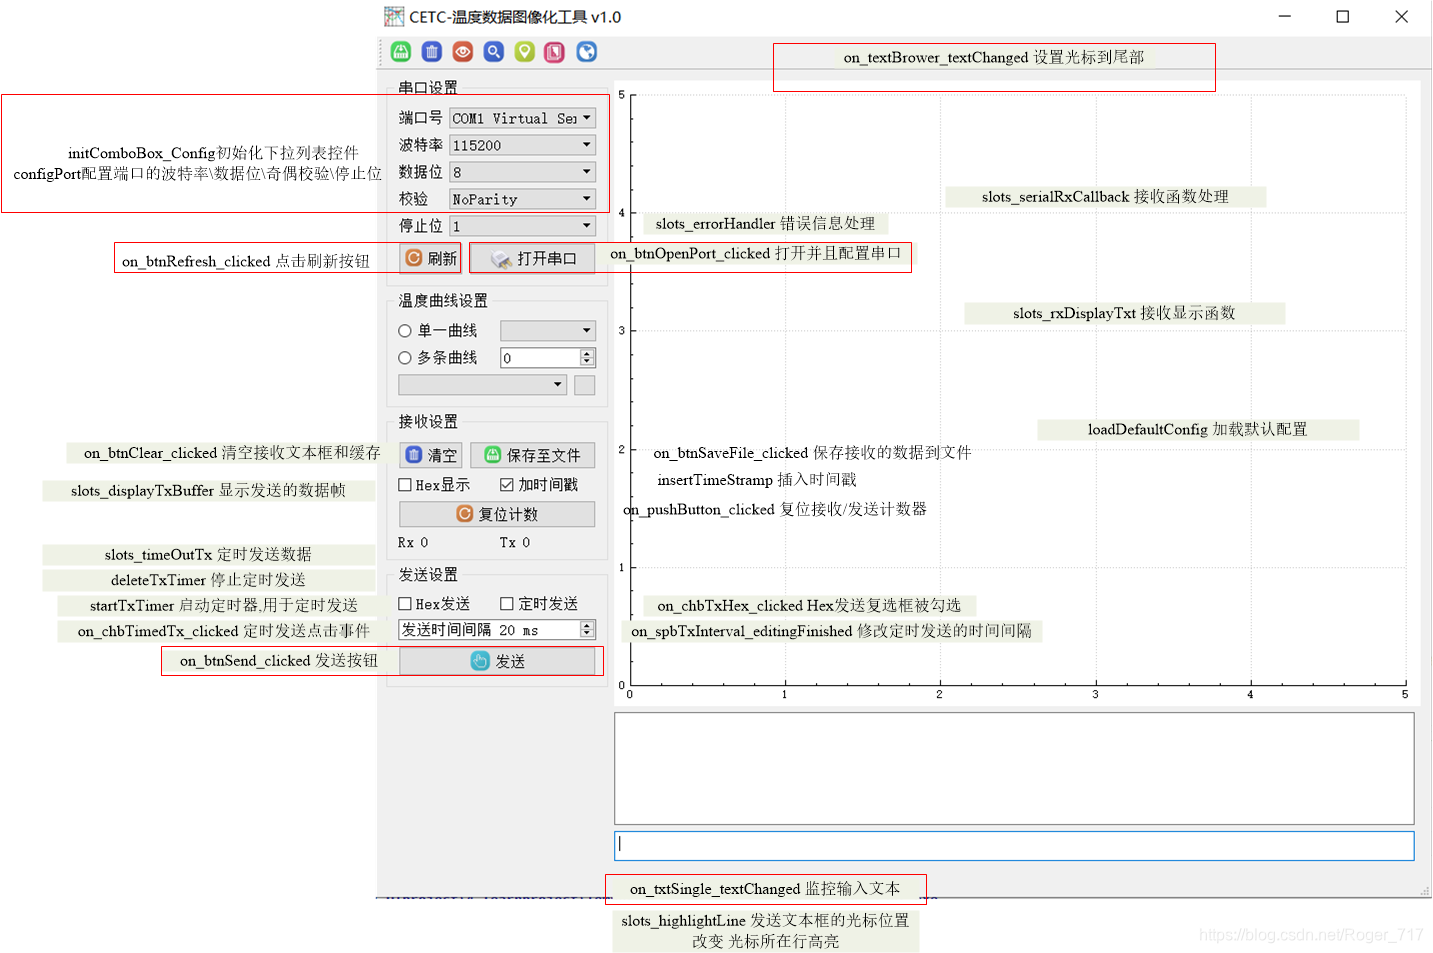Screen dimensions: 1433x953
Task: Click the trash can toolbar icon
Action: click(x=431, y=52)
